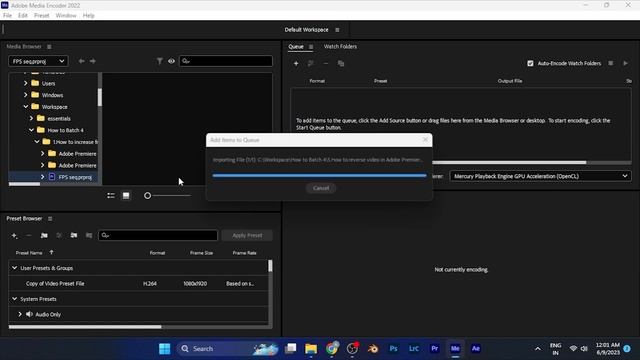Select the Queue tab

(x=296, y=47)
